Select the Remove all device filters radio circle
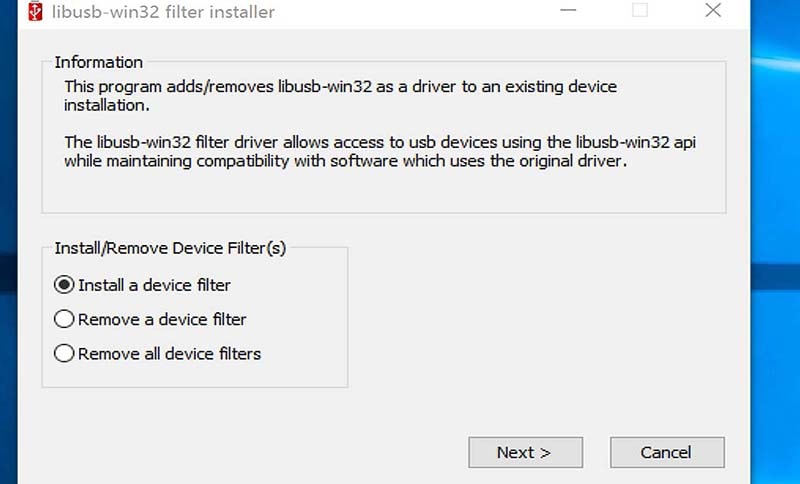The width and height of the screenshot is (800, 484). coord(64,353)
